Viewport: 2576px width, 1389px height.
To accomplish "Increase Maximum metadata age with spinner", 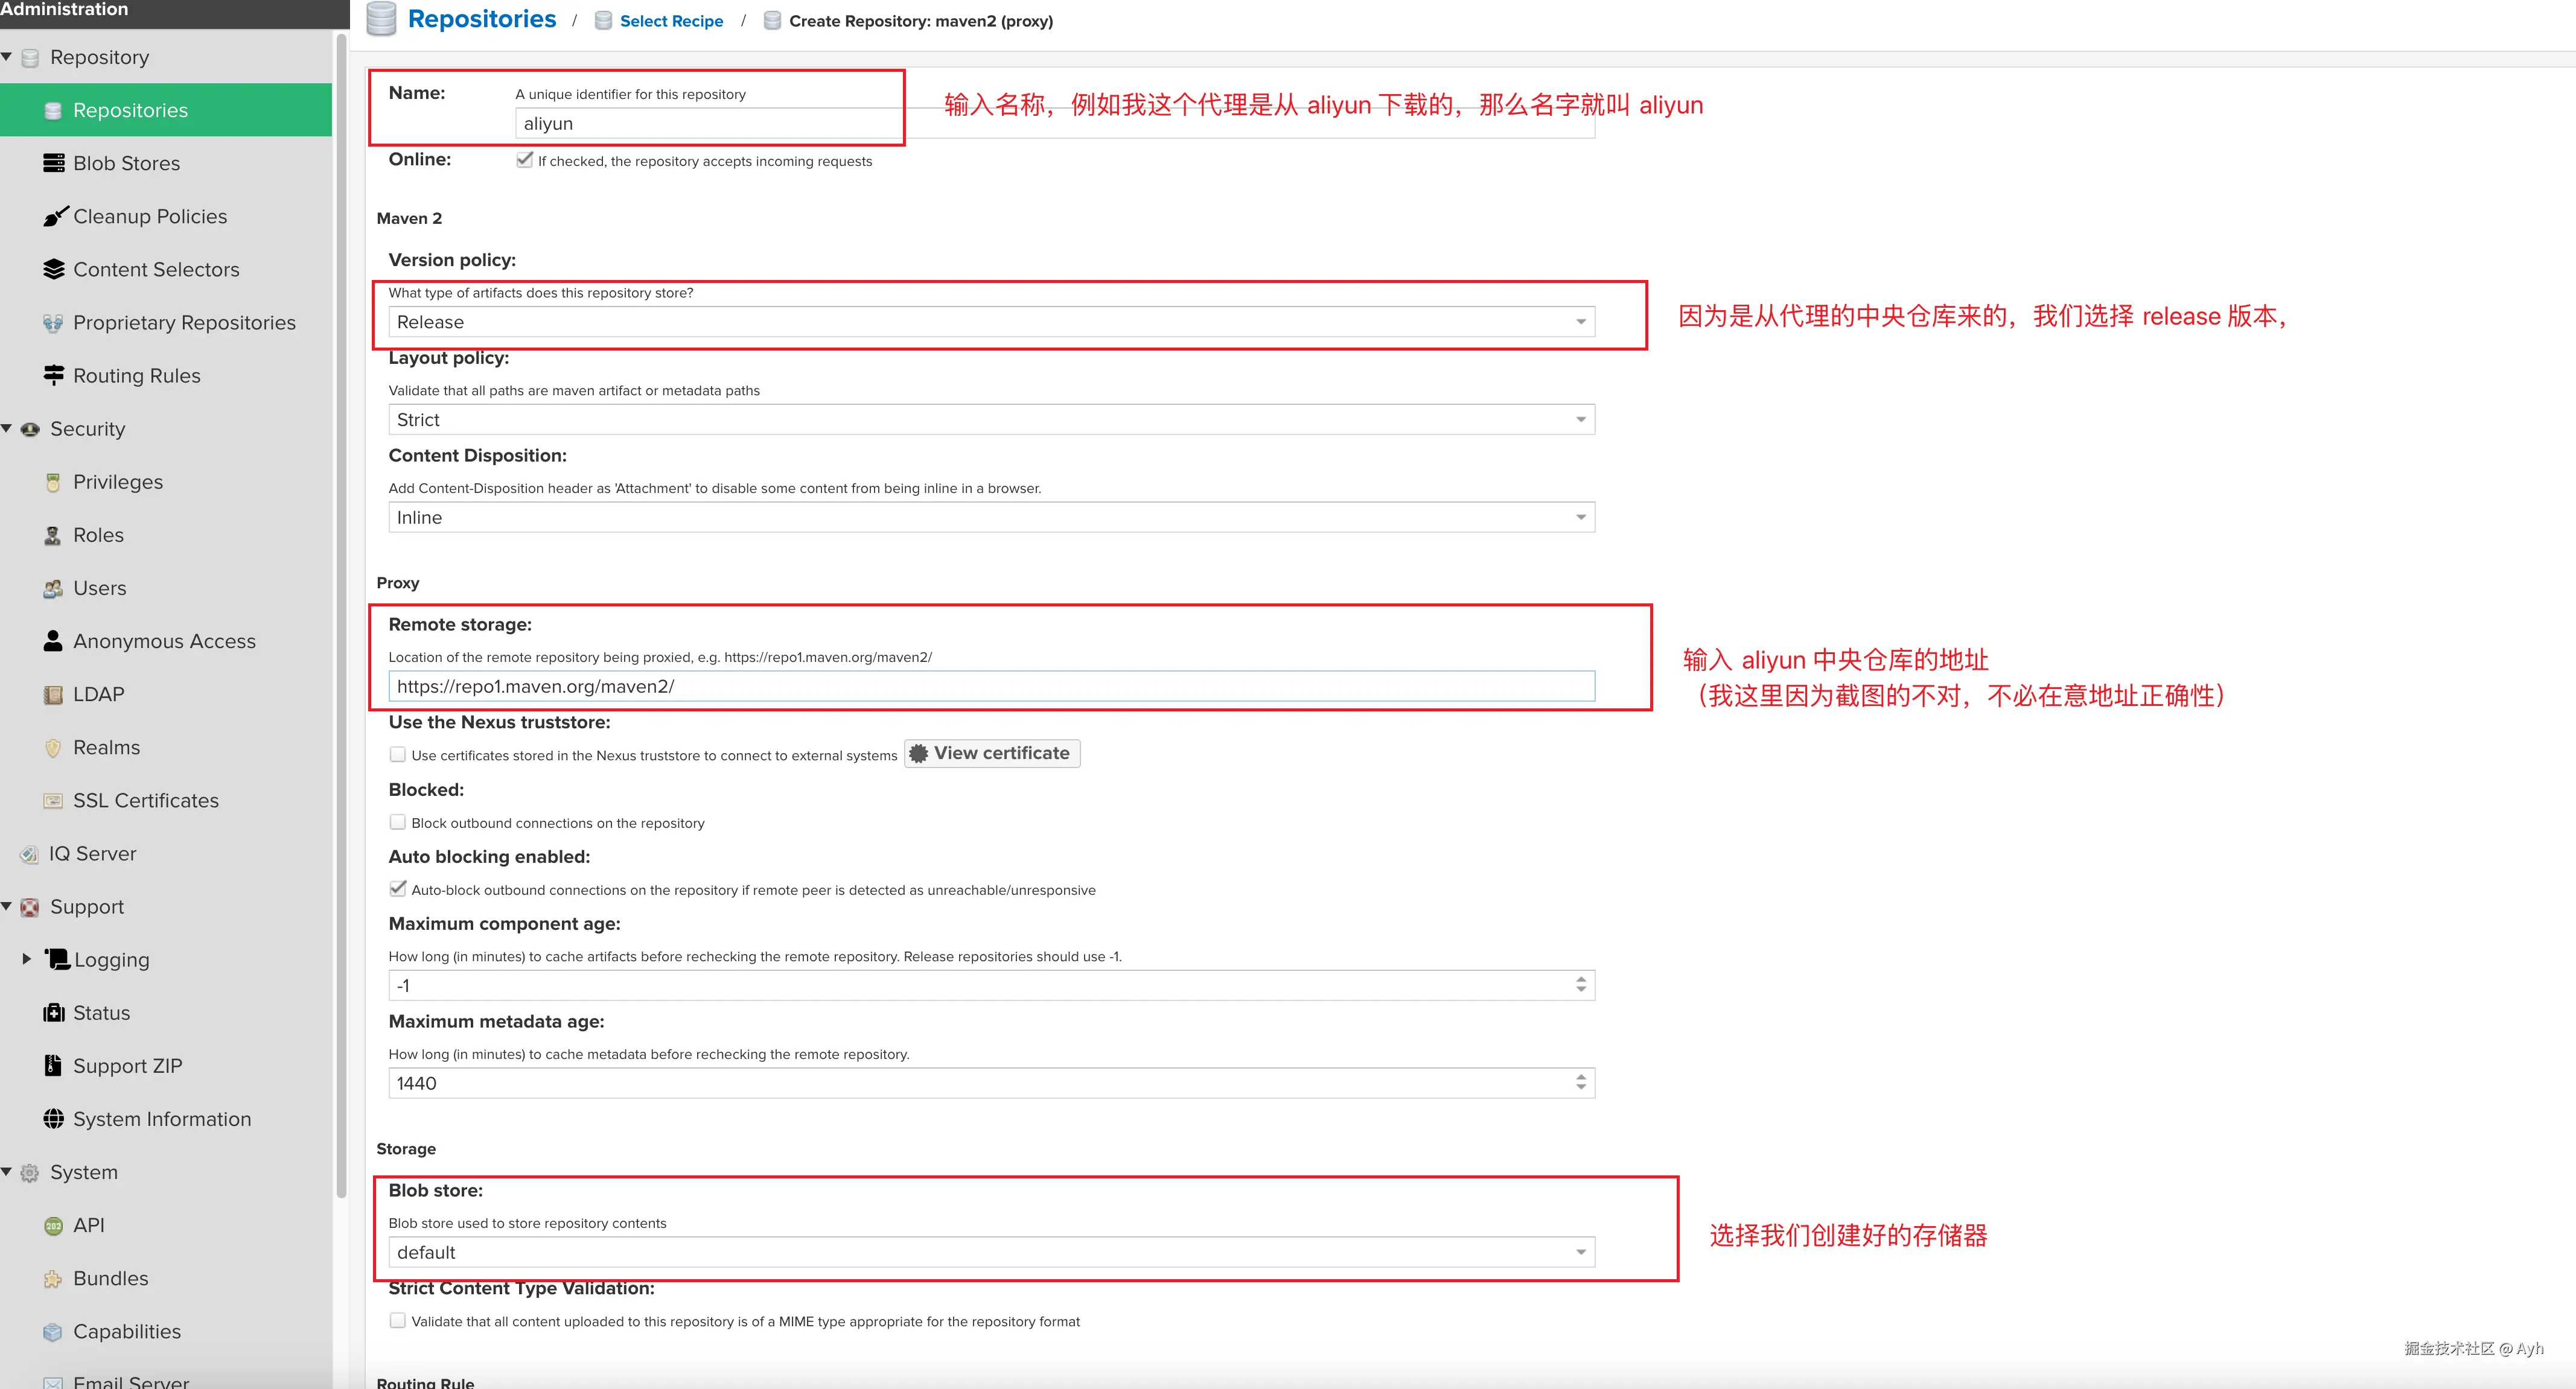I will [1581, 1077].
